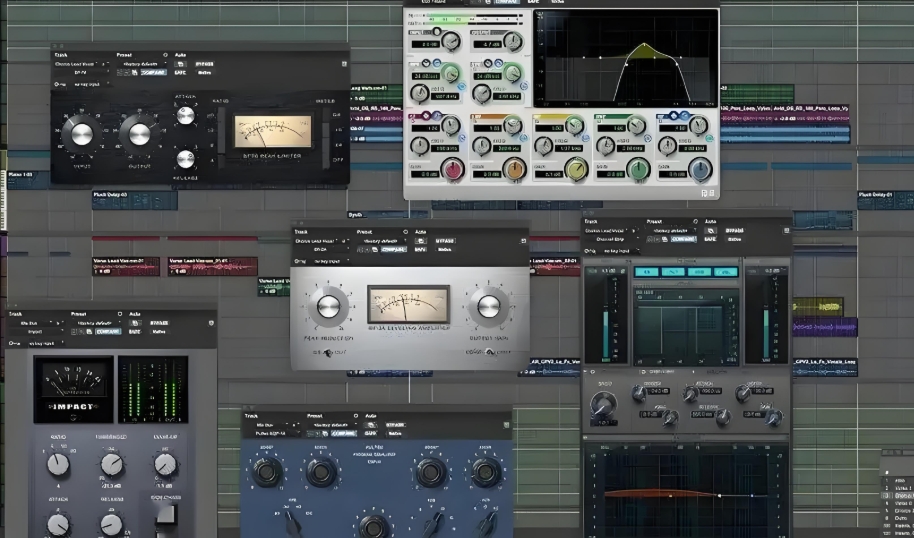Click the second cyan module button in Channel Strip
The height and width of the screenshot is (538, 914).
673,272
